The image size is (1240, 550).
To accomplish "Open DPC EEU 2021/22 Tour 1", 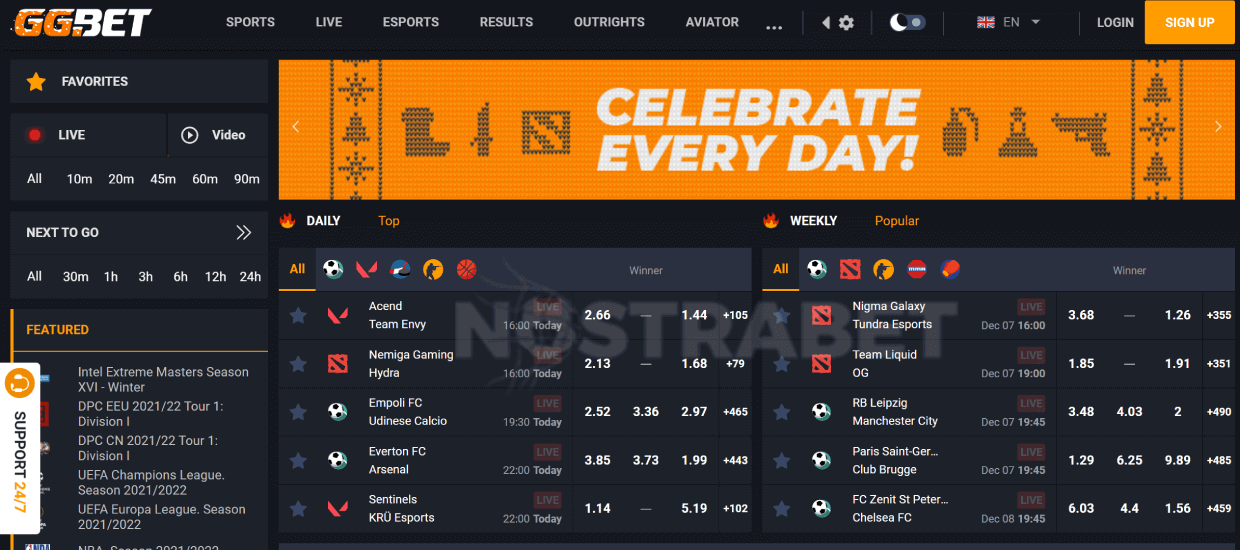I will 150,414.
